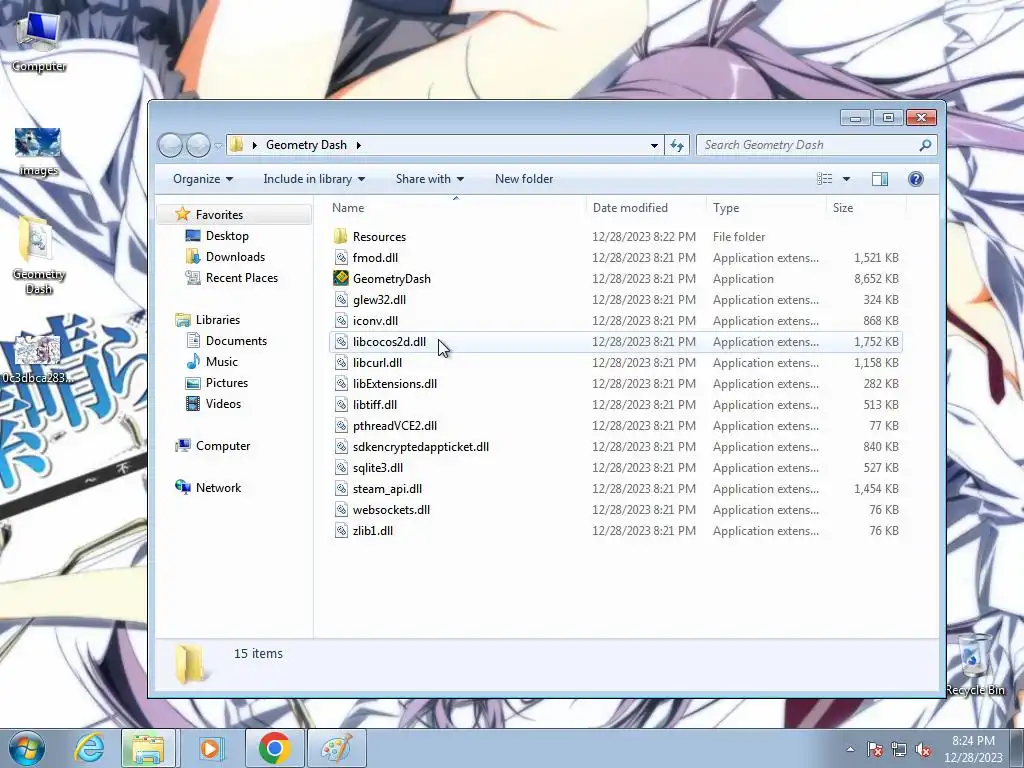
Task: Open Recent Places in navigation pane
Action: point(242,278)
